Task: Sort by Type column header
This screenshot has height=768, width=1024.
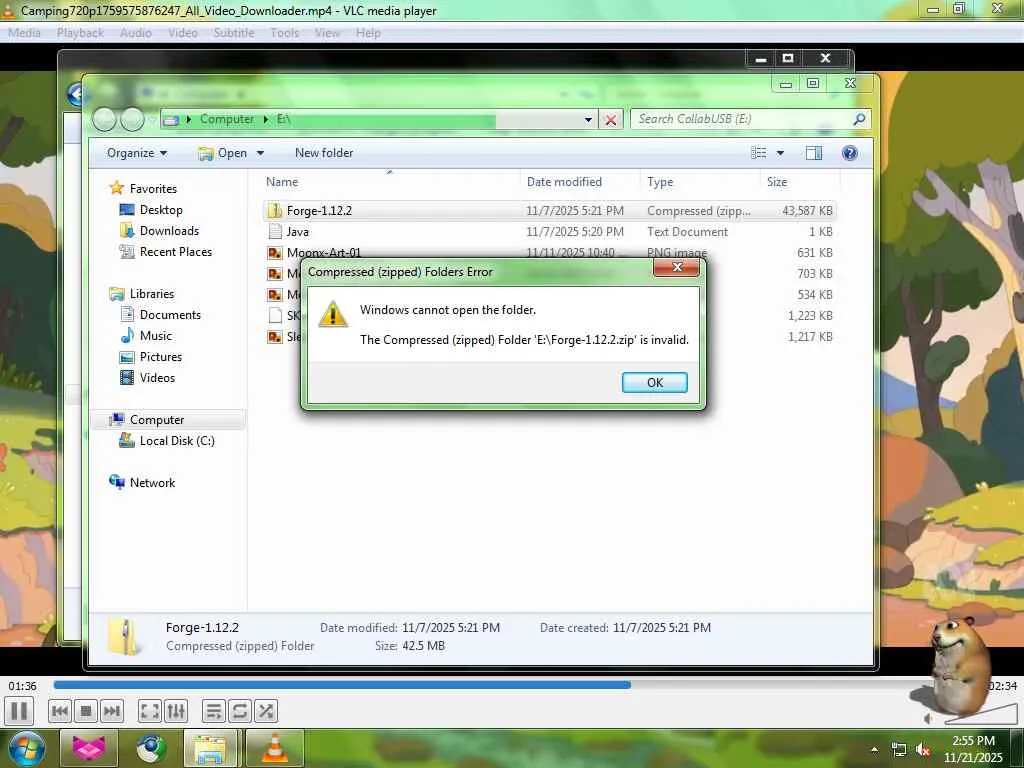Action: click(700, 182)
